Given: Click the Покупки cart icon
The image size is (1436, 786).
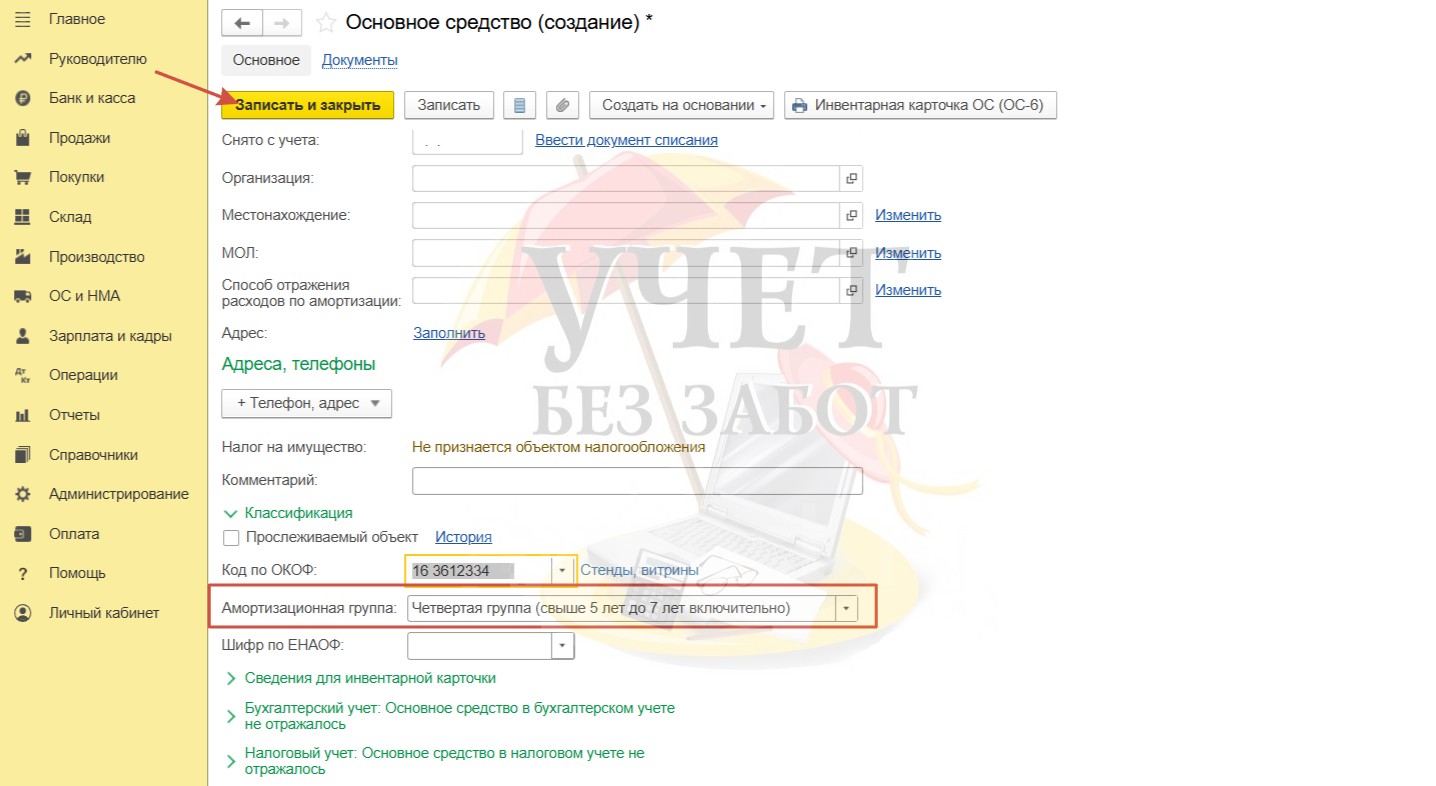Looking at the screenshot, I should click(x=23, y=177).
